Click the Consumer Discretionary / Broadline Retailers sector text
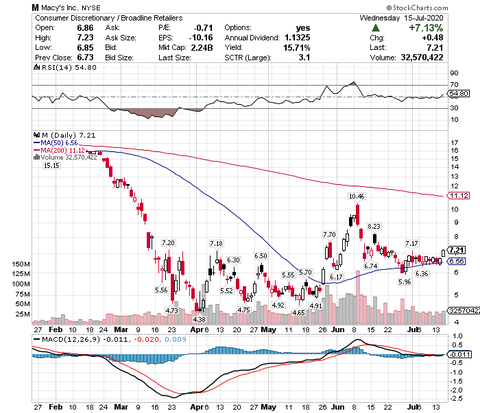Viewport: 480px width, 413px height. (109, 18)
